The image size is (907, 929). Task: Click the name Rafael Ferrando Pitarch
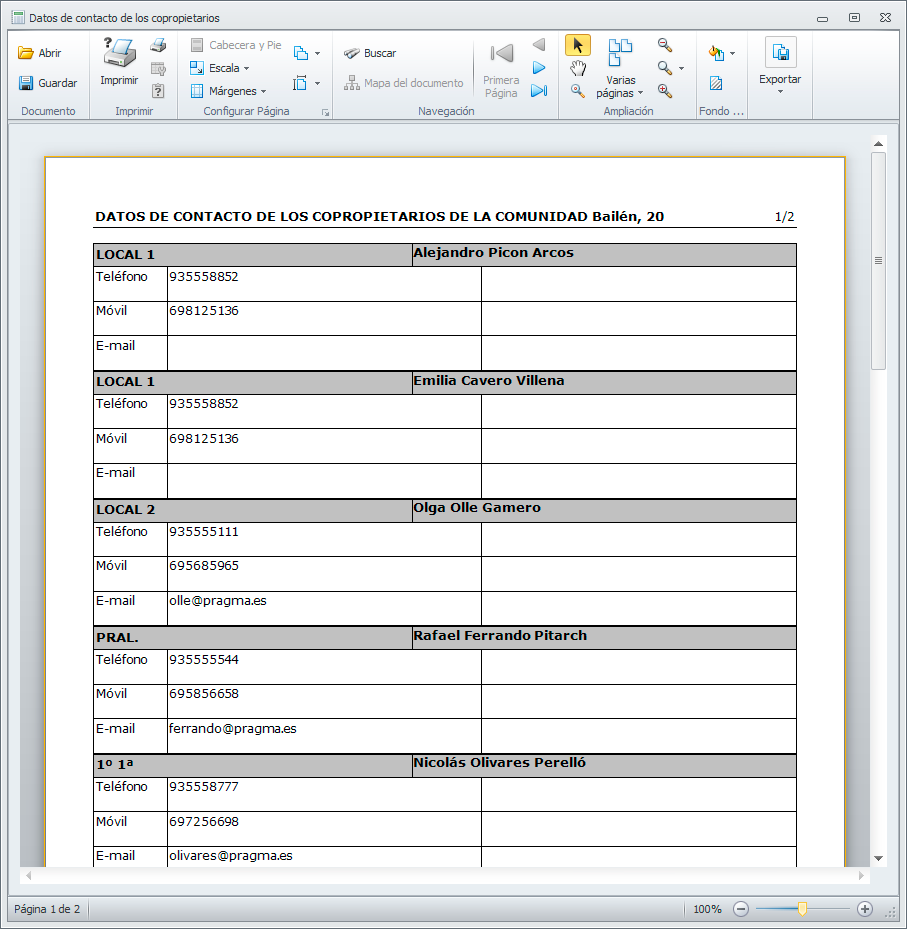click(500, 636)
